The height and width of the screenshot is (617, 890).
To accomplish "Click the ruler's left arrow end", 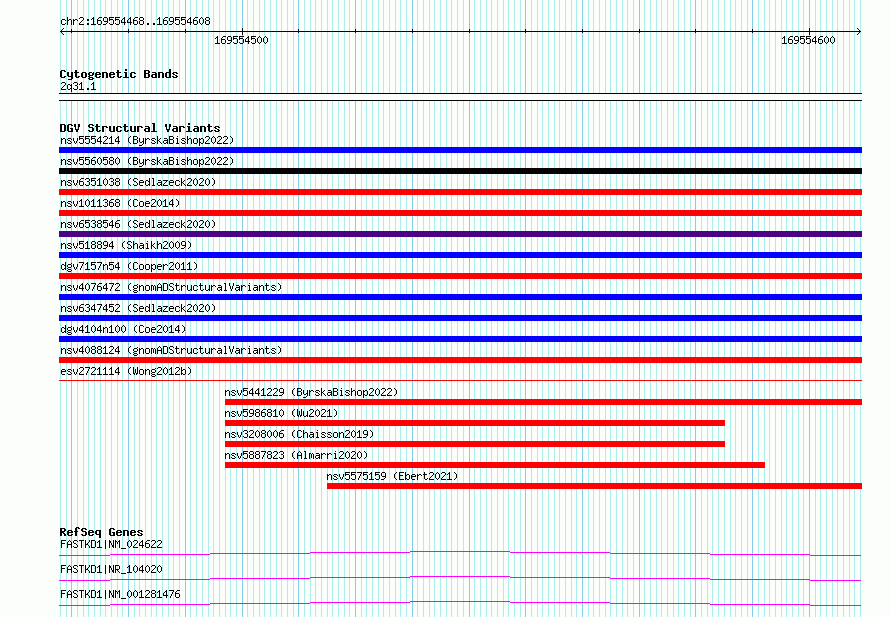I will tap(62, 32).
